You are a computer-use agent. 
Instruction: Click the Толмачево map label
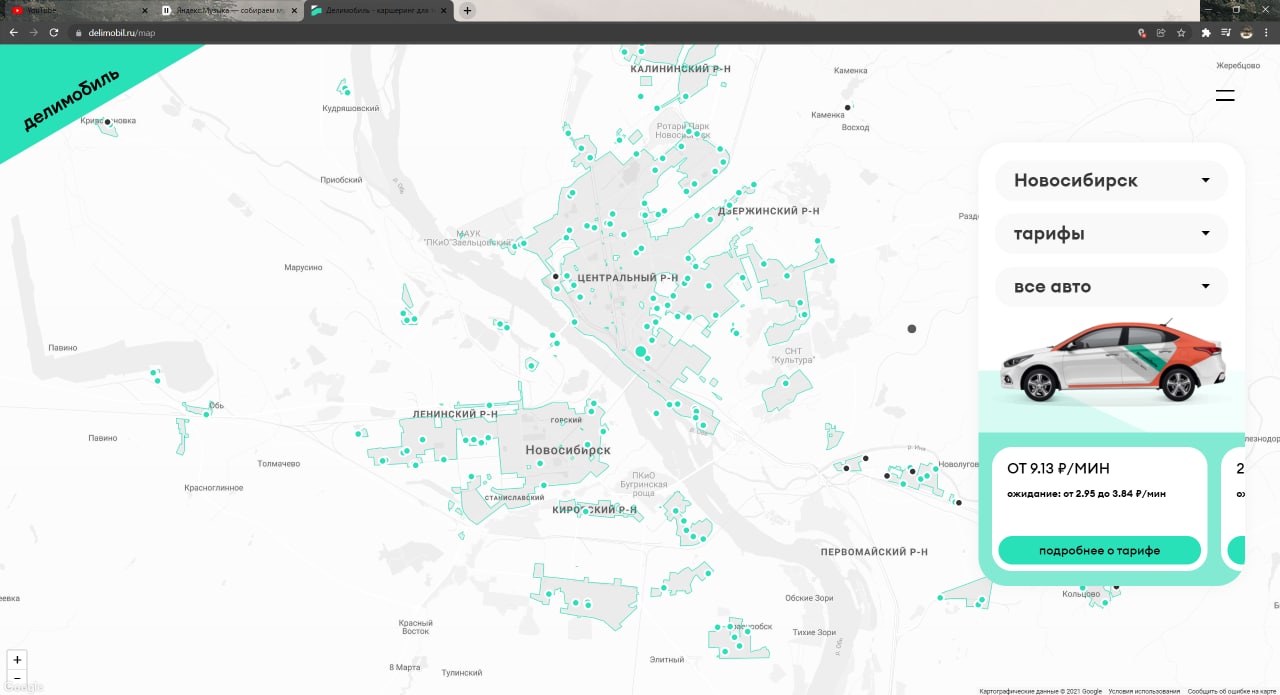(x=278, y=464)
